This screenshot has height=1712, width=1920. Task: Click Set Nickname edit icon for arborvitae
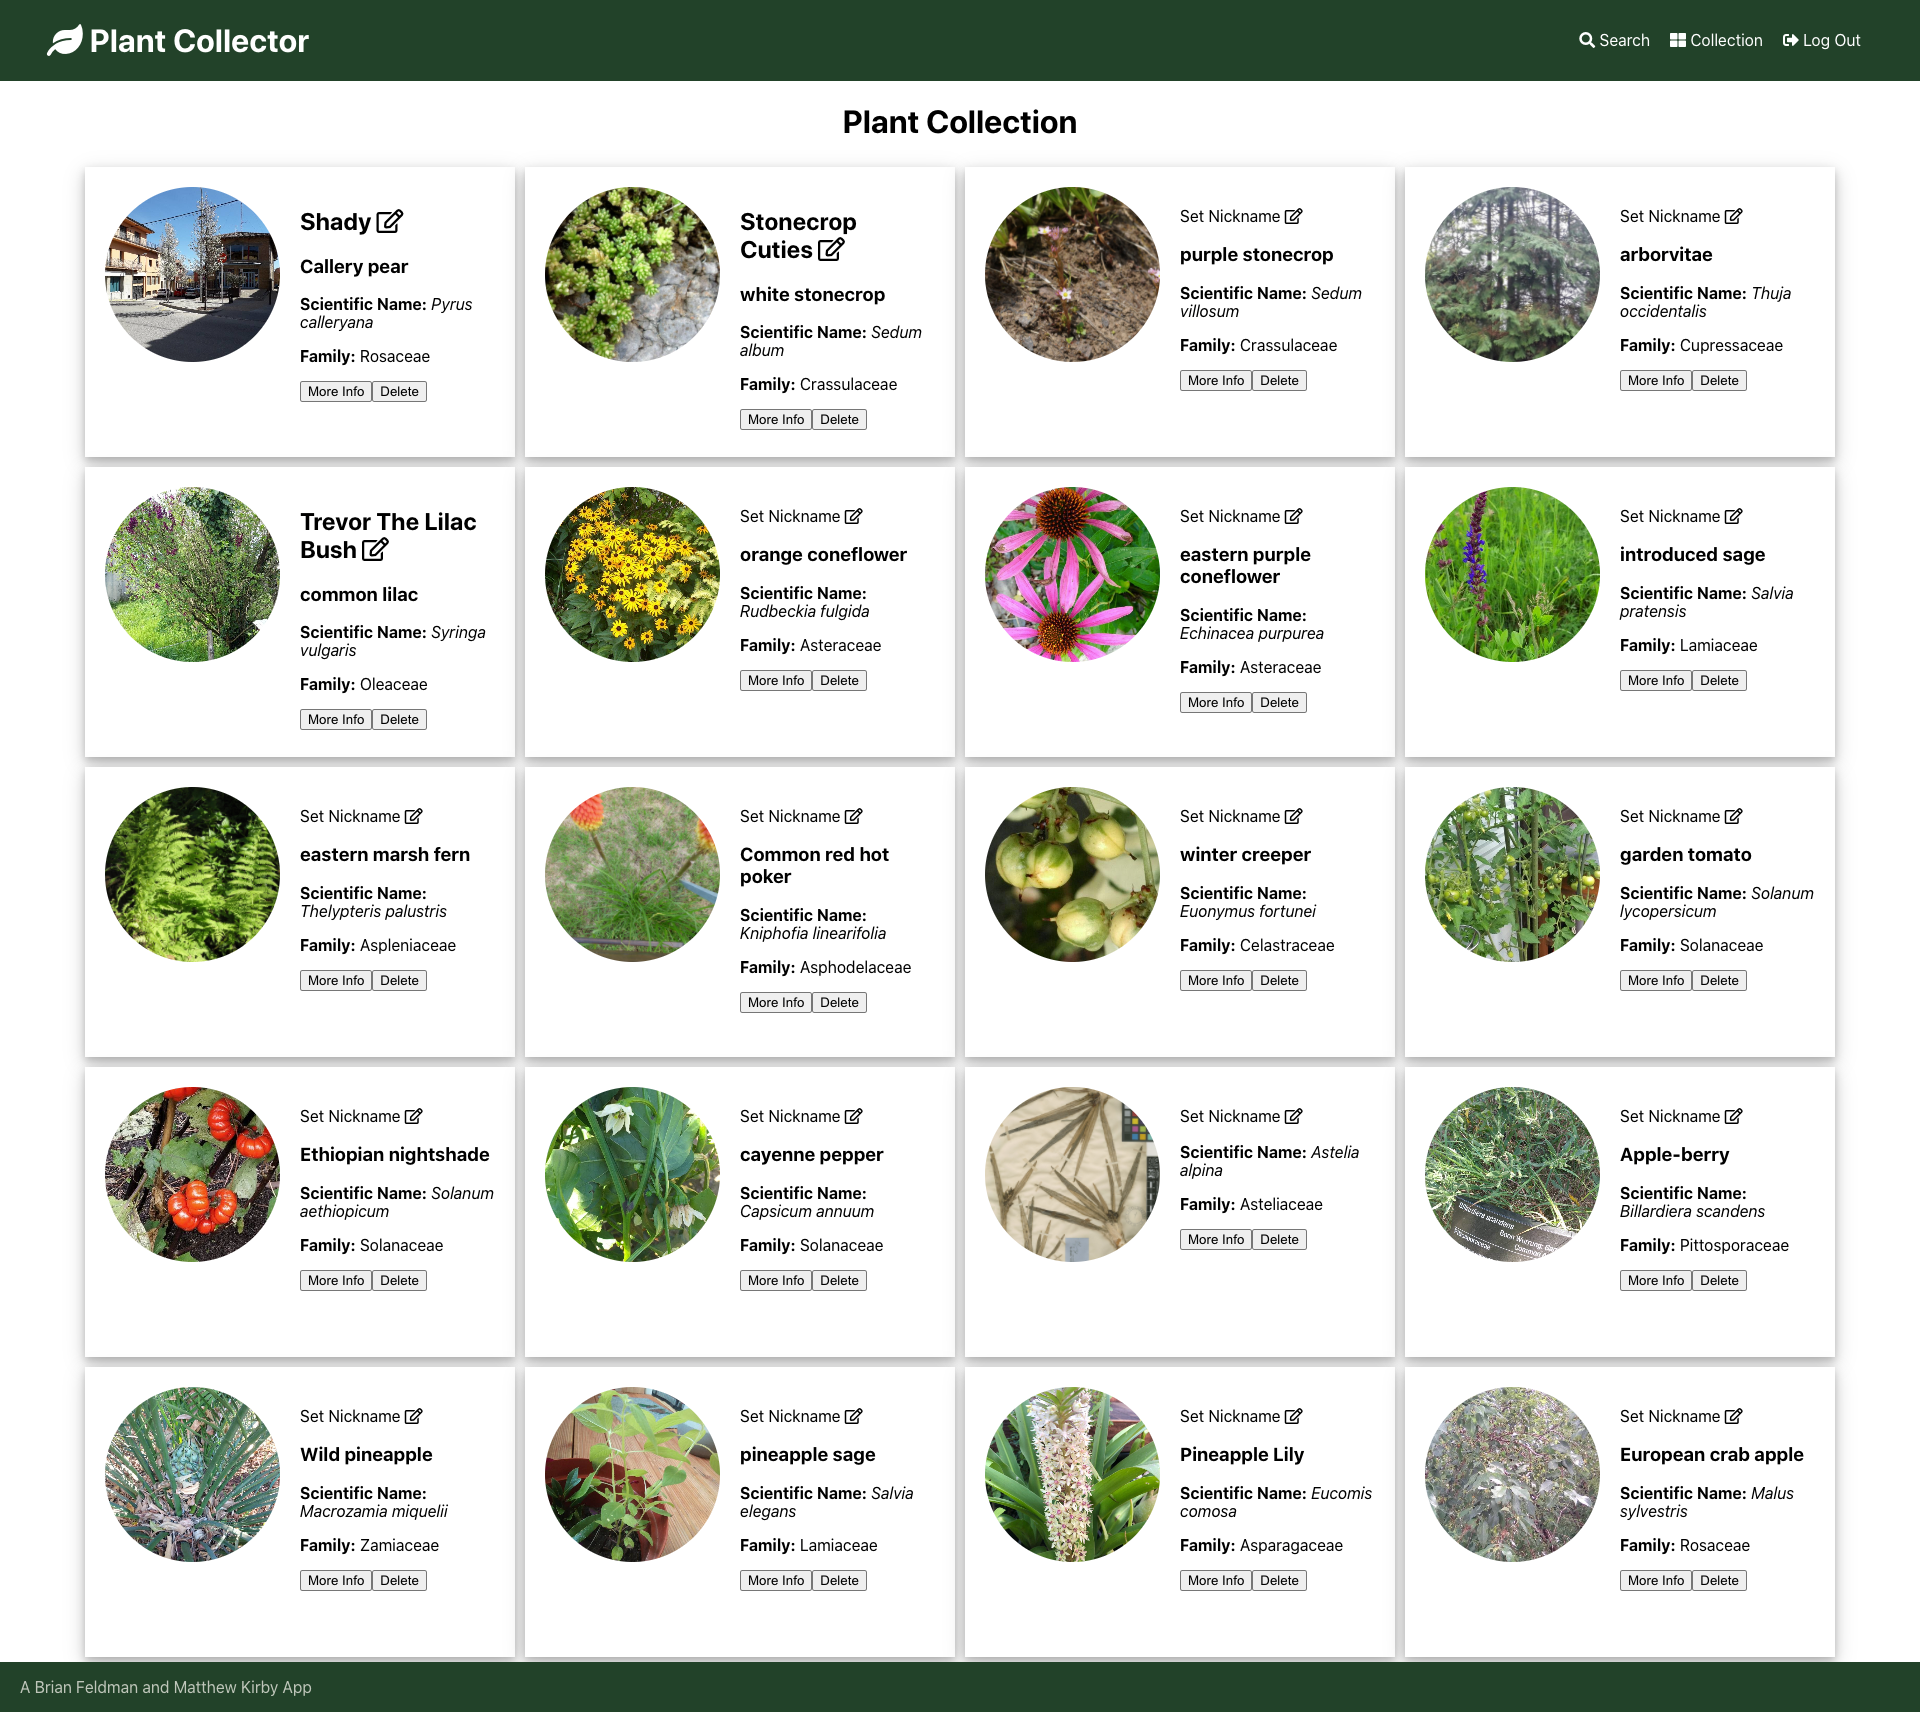tap(1734, 216)
